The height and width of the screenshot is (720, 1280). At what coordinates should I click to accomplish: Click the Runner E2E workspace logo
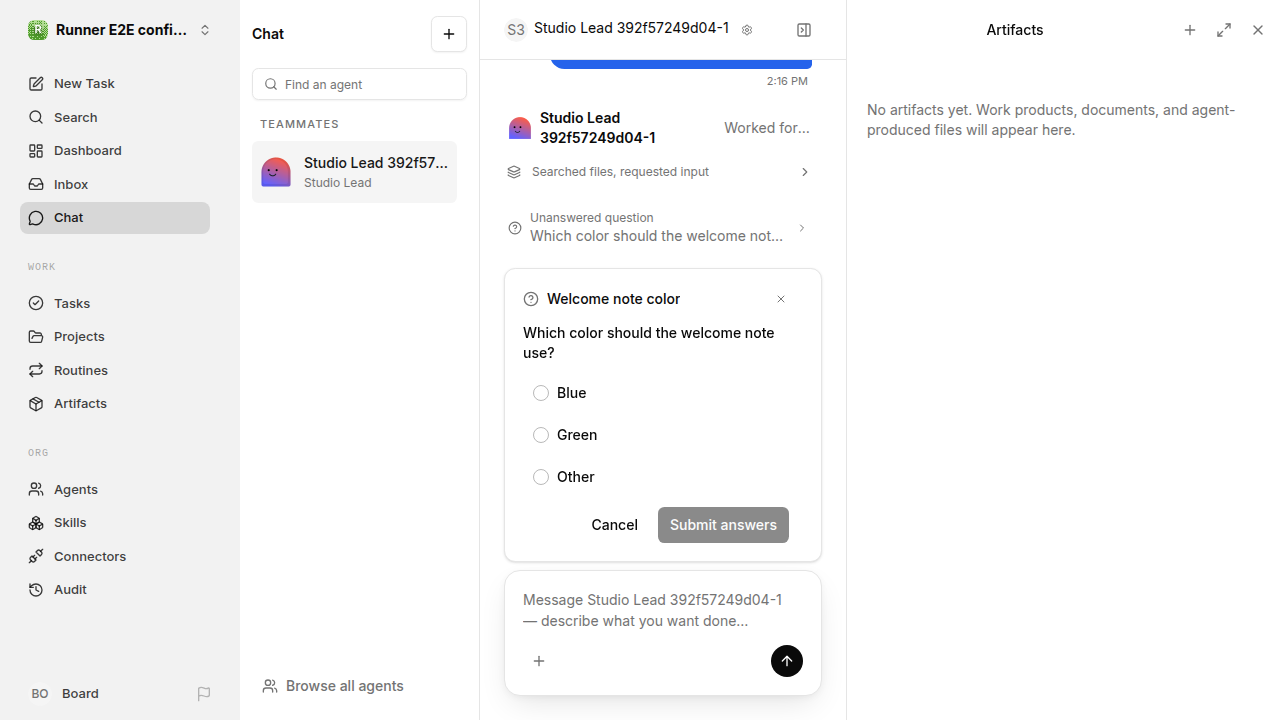[38, 30]
